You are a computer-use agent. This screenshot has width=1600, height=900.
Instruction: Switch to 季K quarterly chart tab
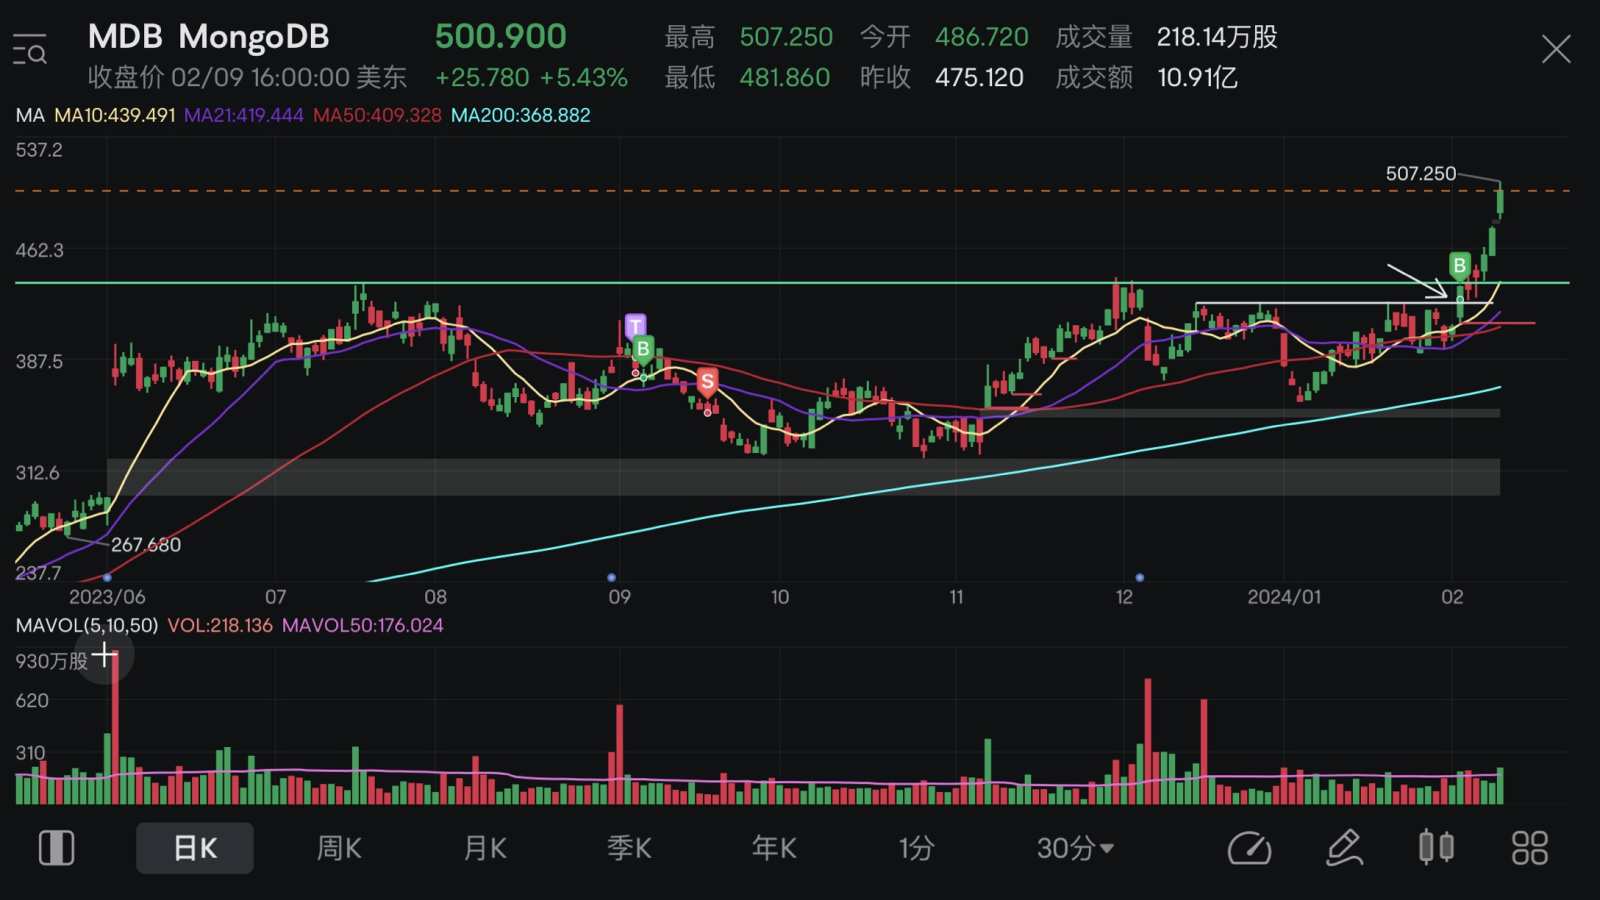(x=629, y=848)
